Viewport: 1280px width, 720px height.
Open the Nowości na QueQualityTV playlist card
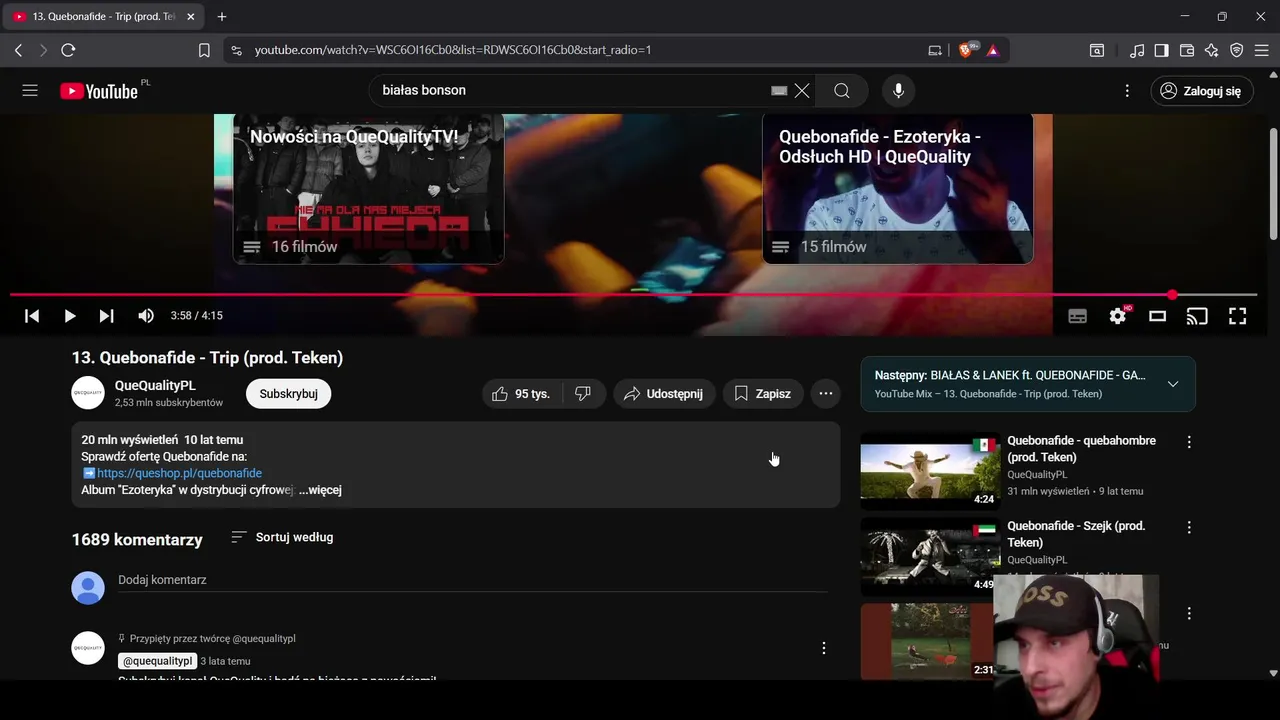coord(368,188)
